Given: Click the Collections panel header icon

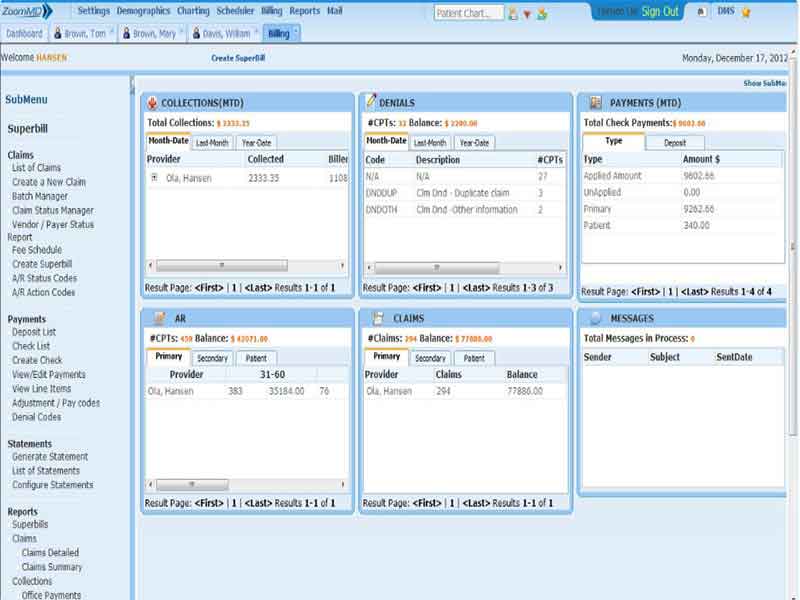Looking at the screenshot, I should pyautogui.click(x=152, y=103).
